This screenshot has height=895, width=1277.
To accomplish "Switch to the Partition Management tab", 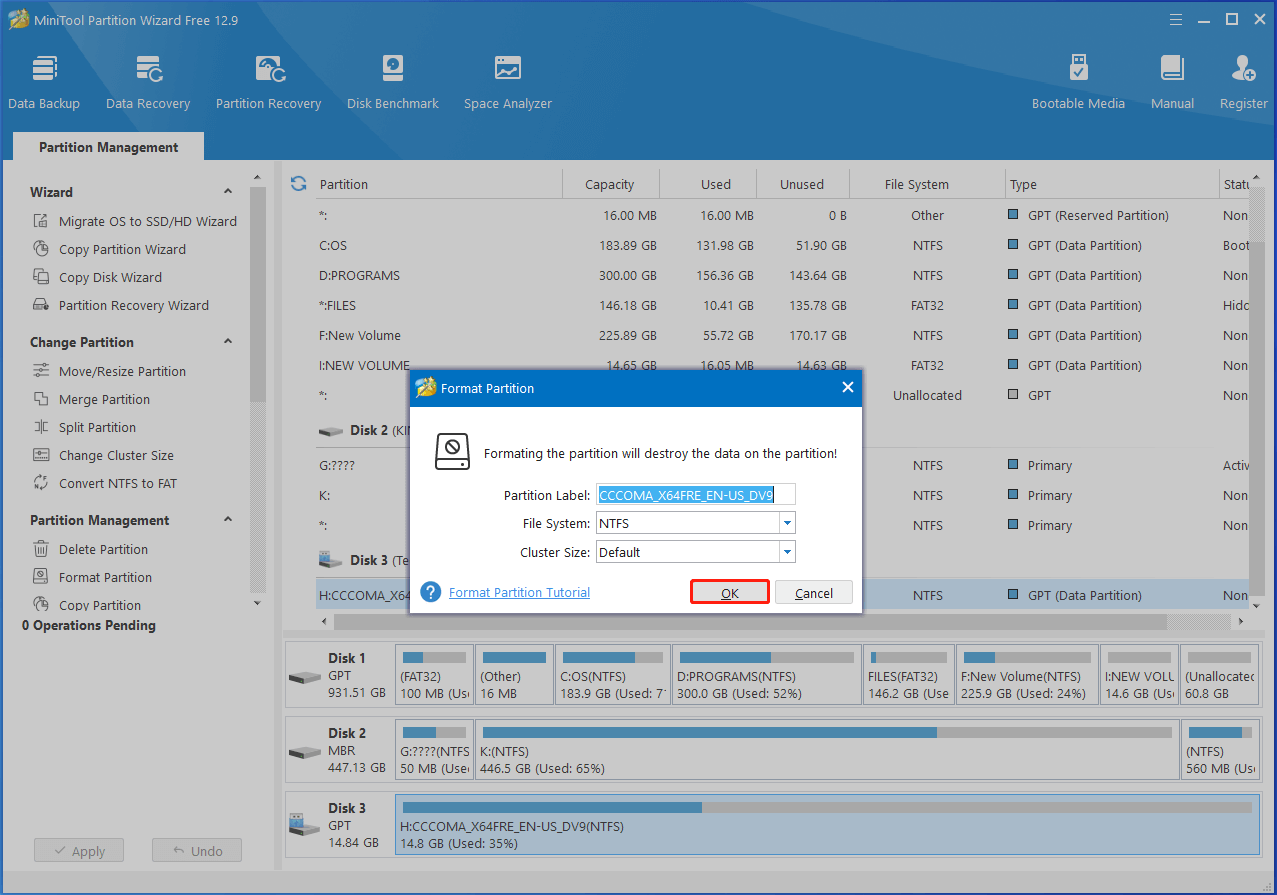I will click(108, 147).
